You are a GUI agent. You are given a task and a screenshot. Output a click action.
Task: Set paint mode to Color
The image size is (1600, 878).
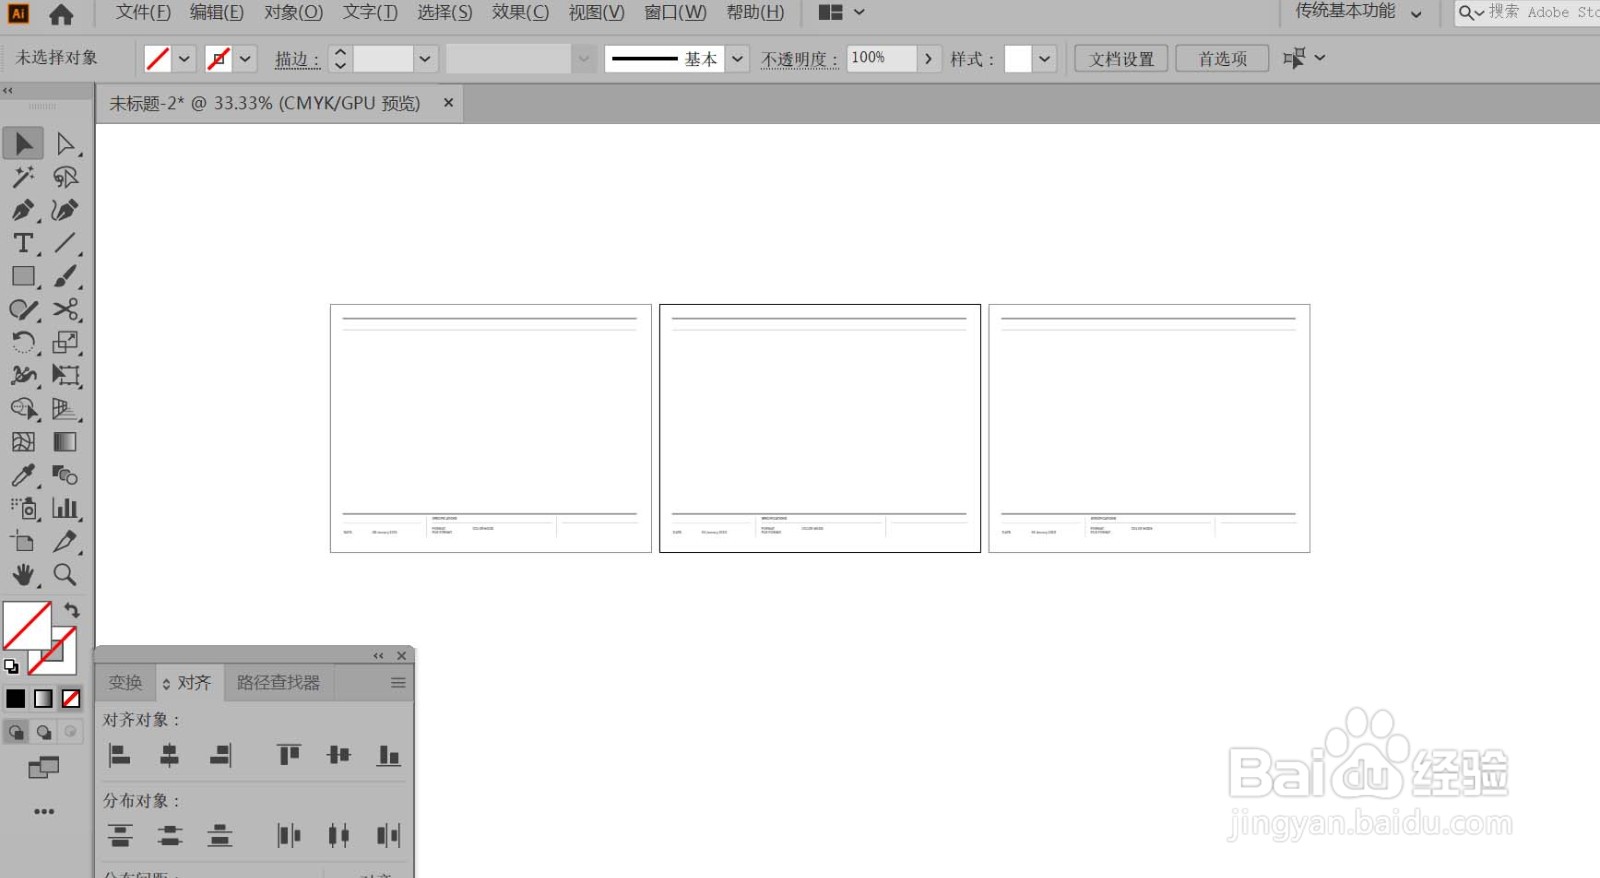coord(16,698)
